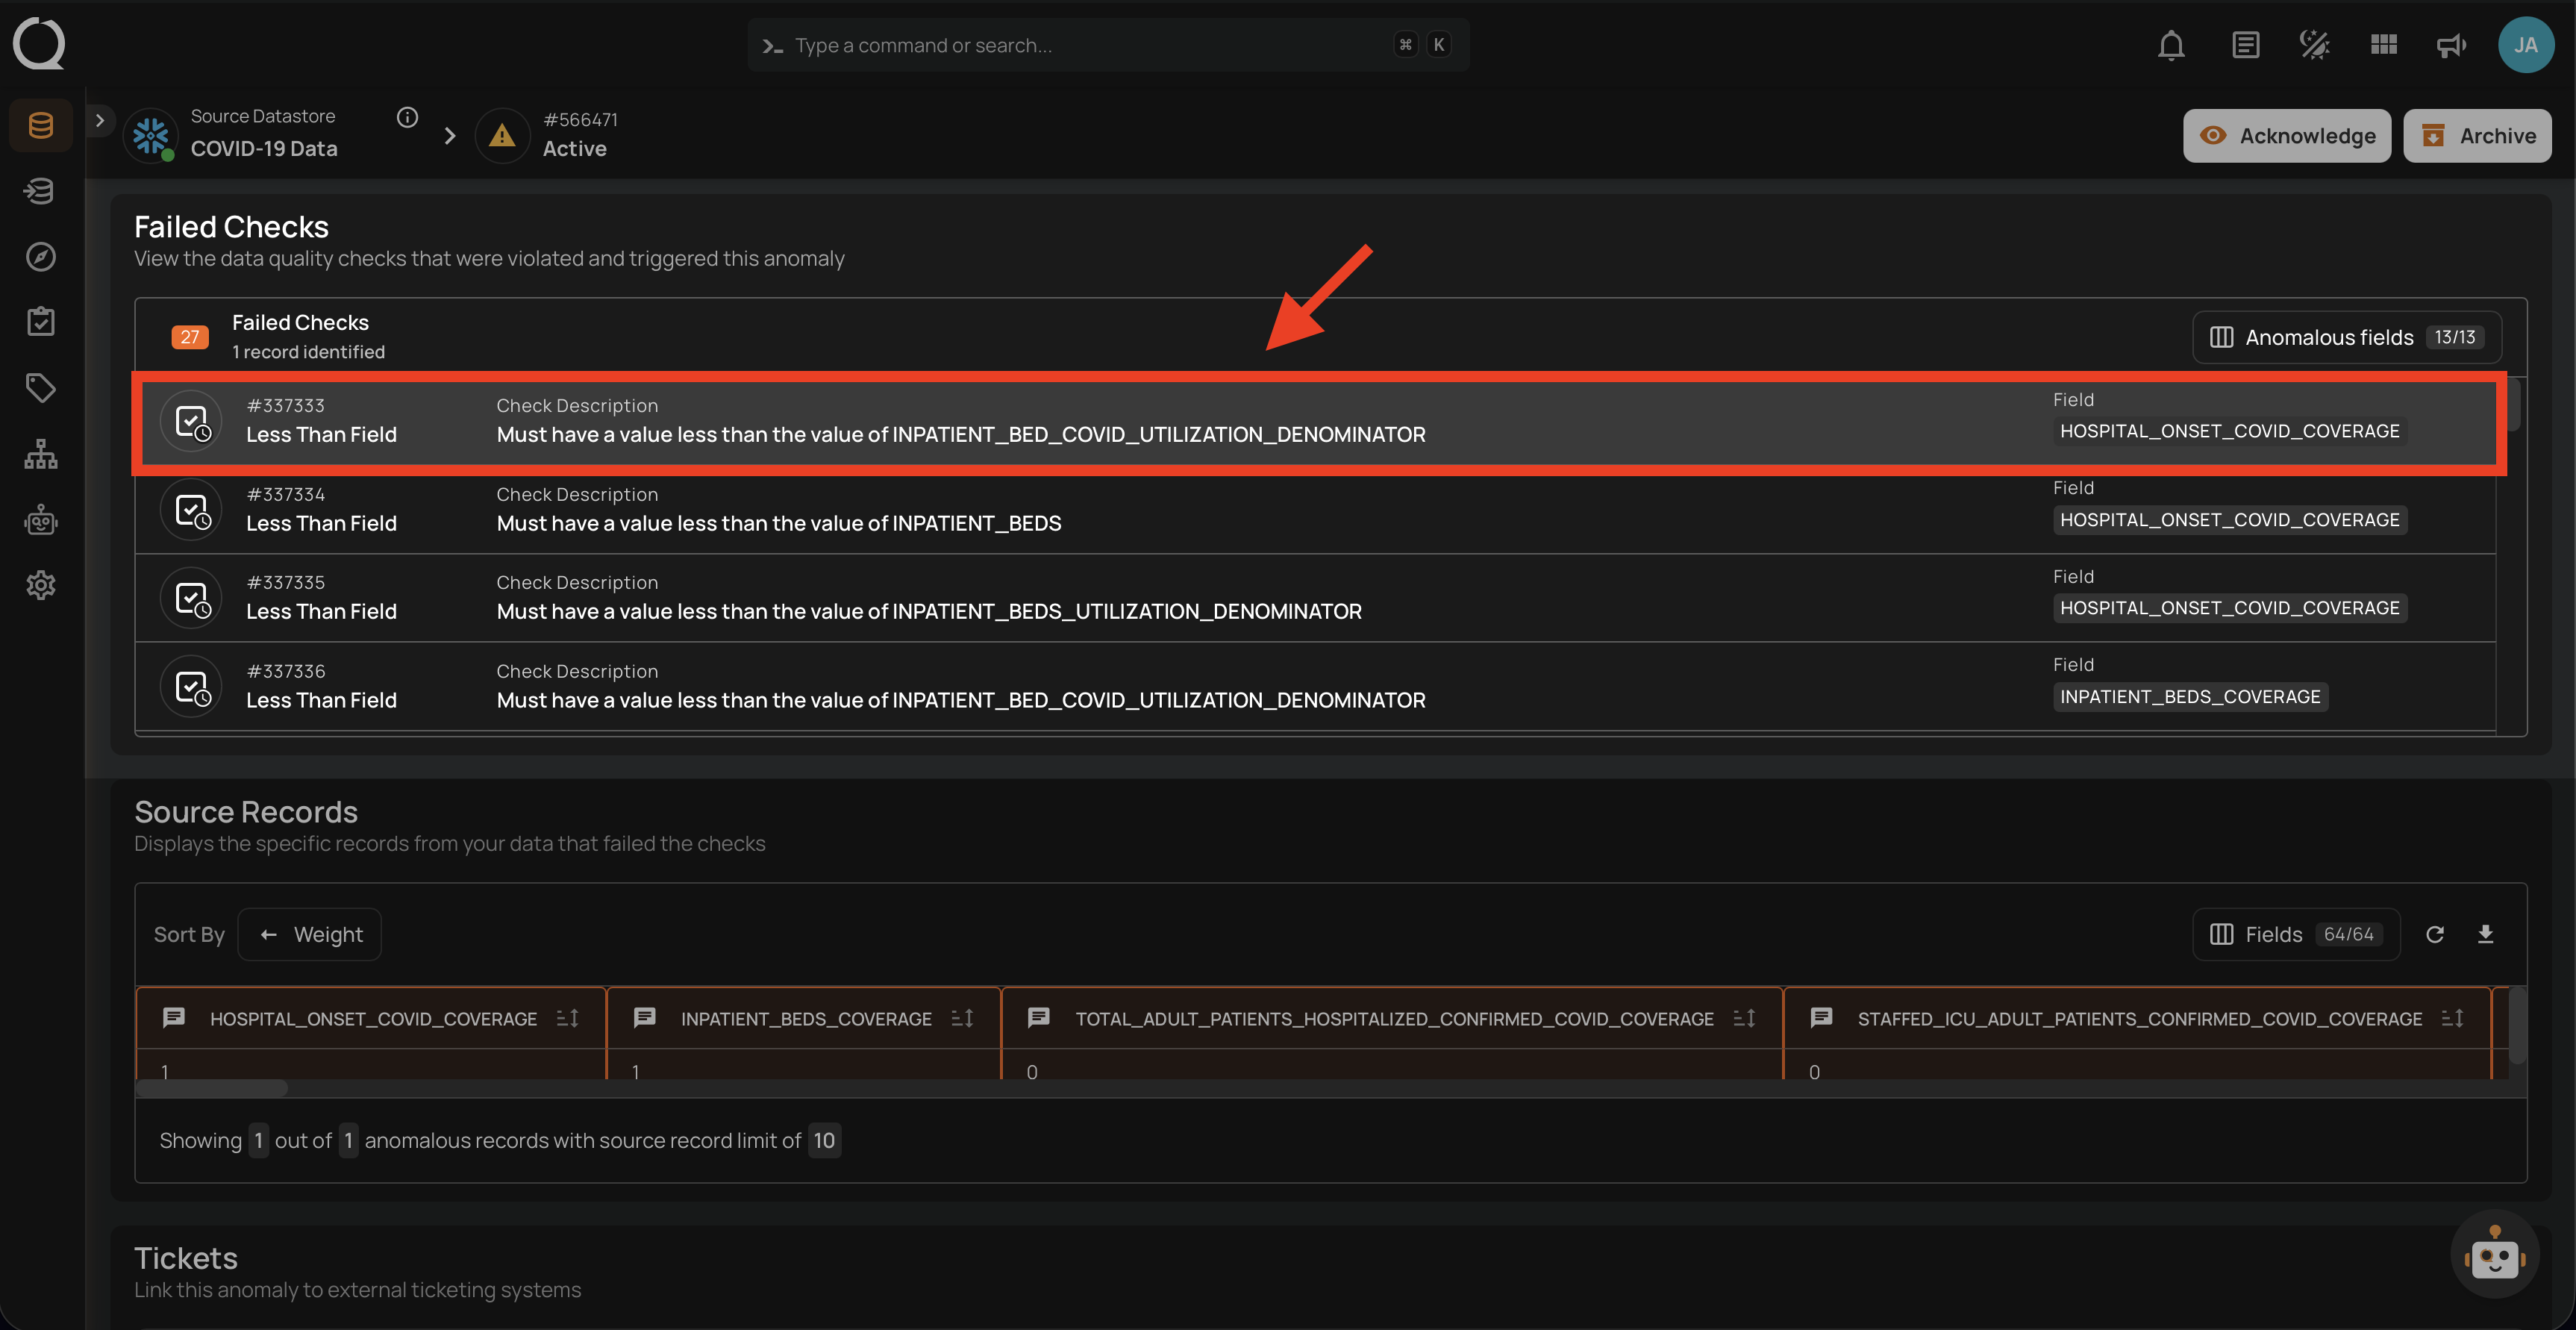Click check icon for check #337334

click(x=191, y=510)
